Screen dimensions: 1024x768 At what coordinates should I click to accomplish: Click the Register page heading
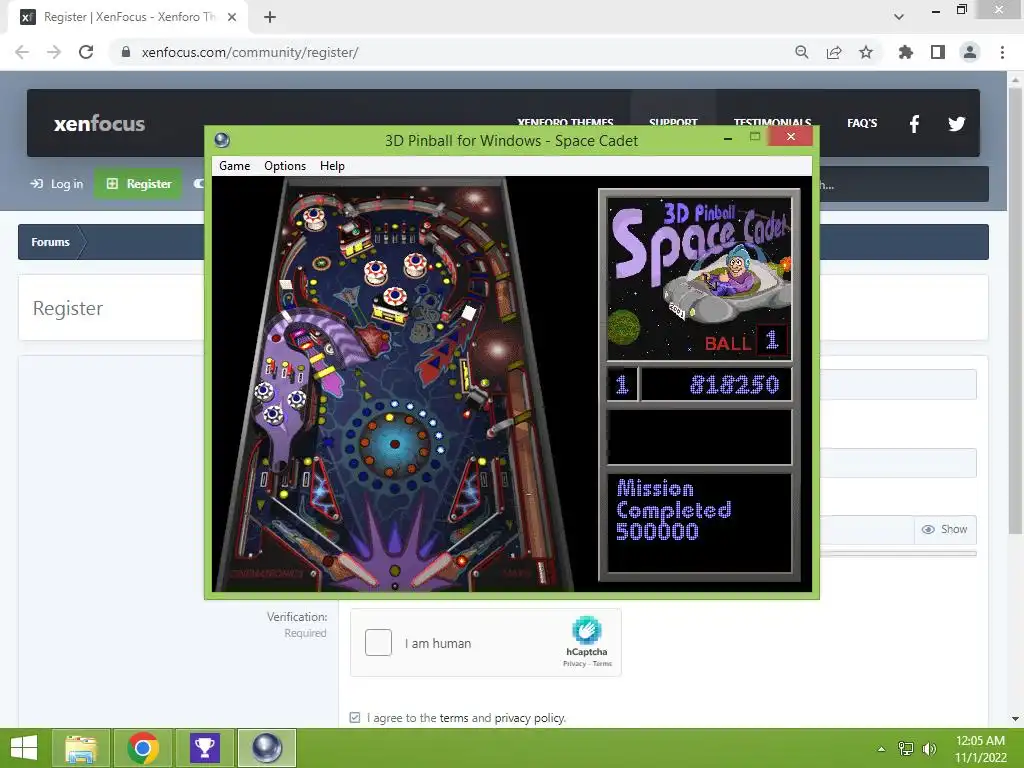pyautogui.click(x=68, y=308)
